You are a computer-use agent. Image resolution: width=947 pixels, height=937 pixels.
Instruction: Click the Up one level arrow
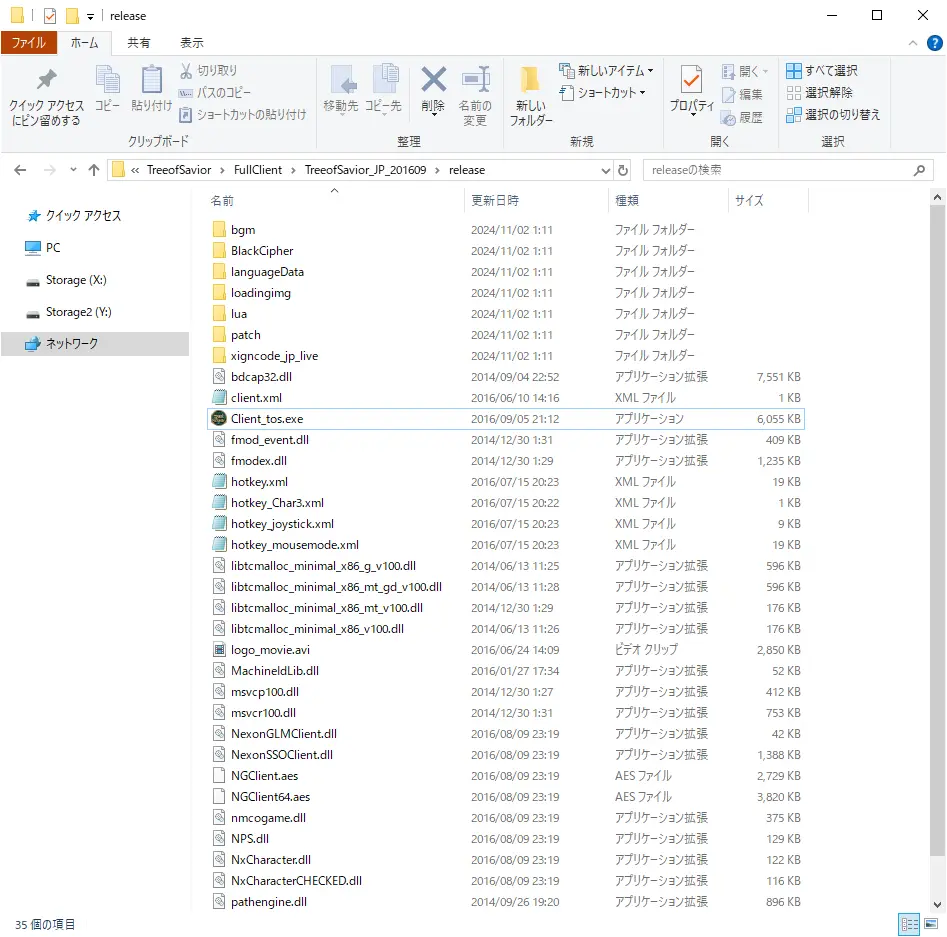tap(94, 170)
